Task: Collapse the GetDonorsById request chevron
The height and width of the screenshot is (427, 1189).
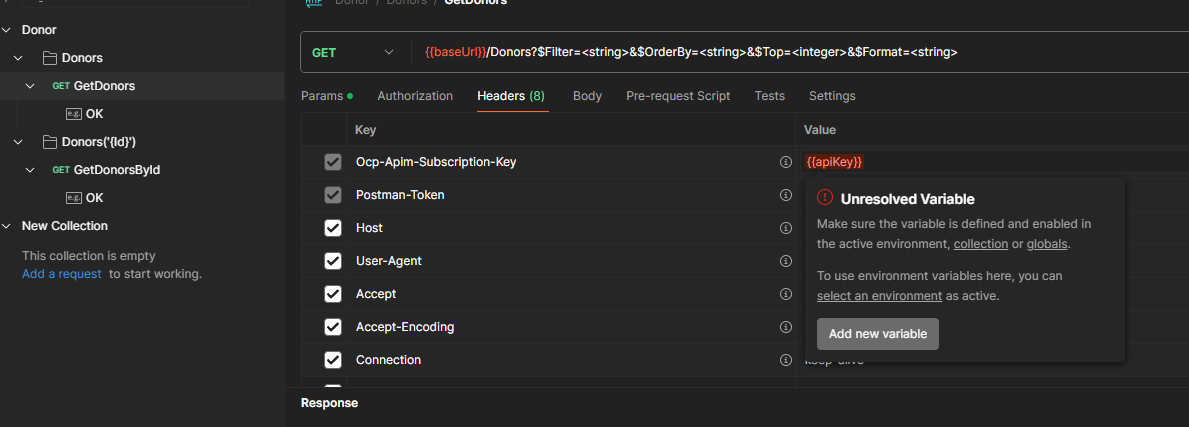Action: pos(30,170)
